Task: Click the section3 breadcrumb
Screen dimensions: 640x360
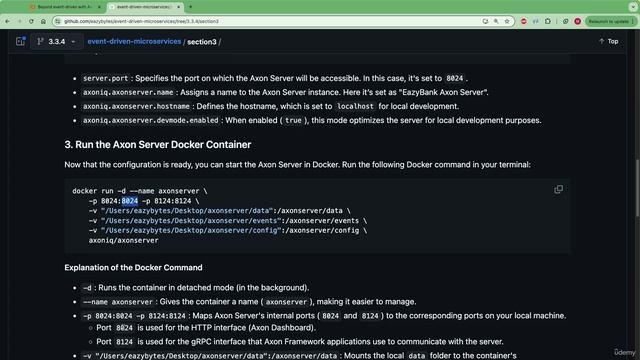Action: point(202,42)
